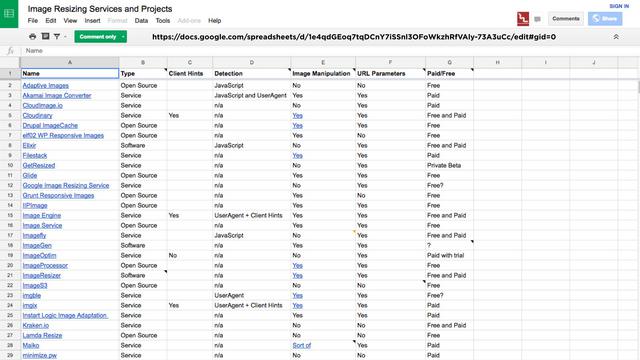Open the filter views funnel icon
This screenshot has height=360, width=640.
click(x=57, y=37)
